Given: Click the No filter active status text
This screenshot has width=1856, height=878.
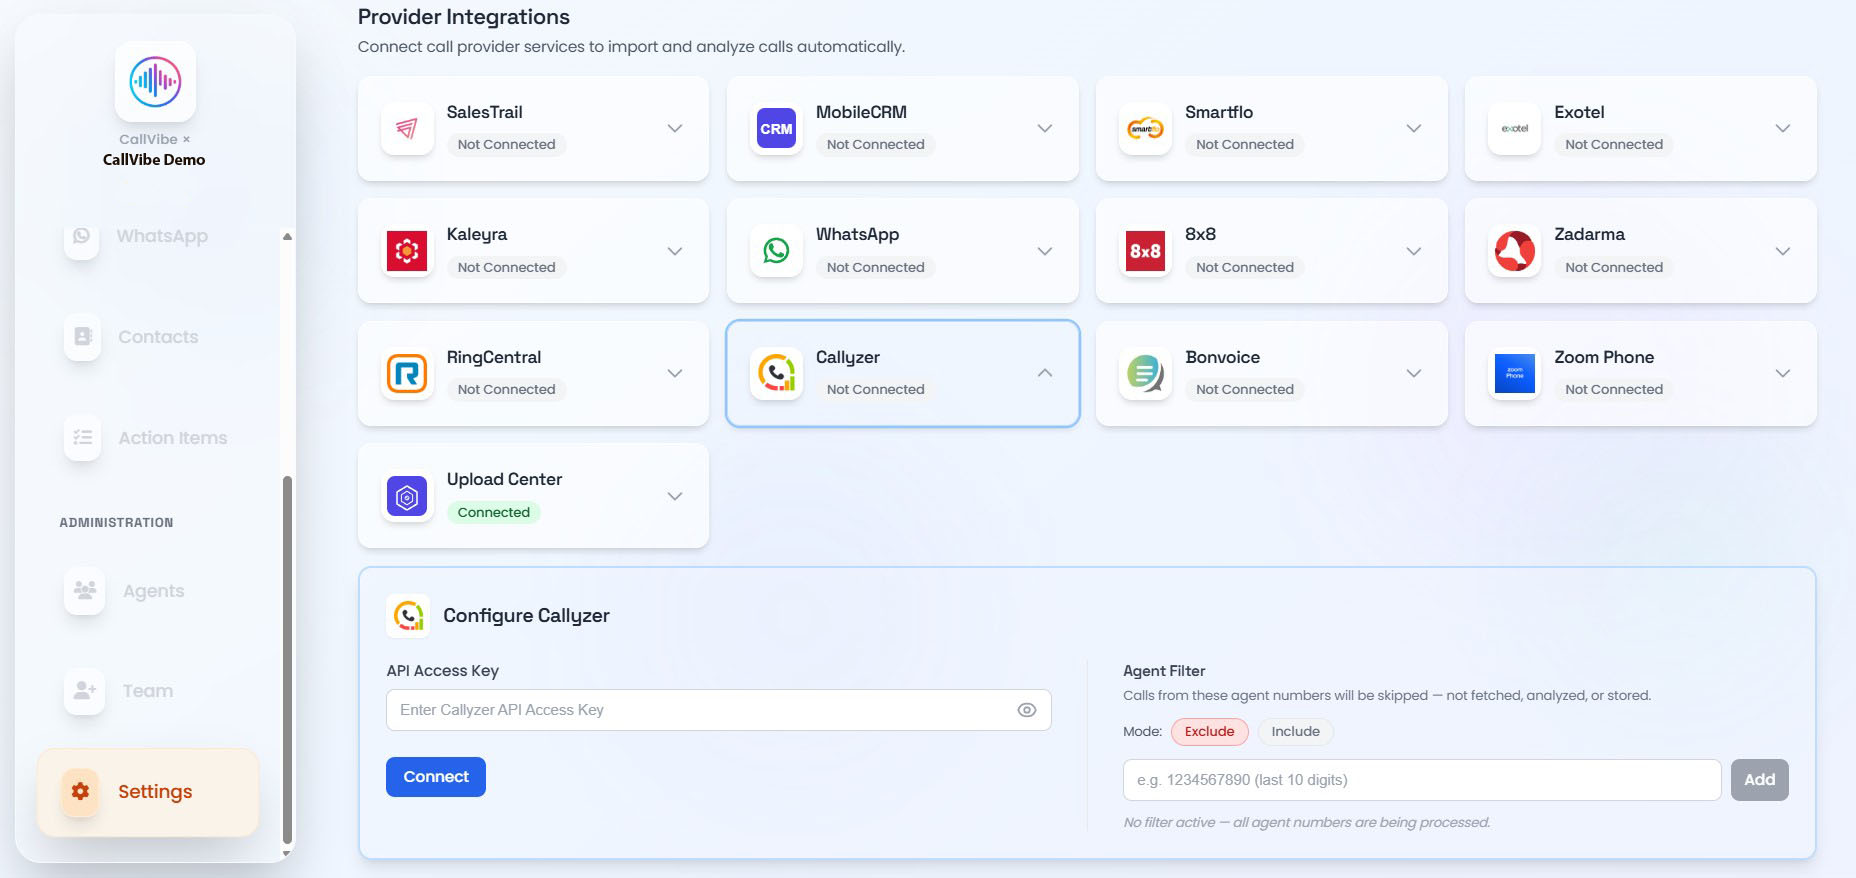Looking at the screenshot, I should coord(1307,823).
